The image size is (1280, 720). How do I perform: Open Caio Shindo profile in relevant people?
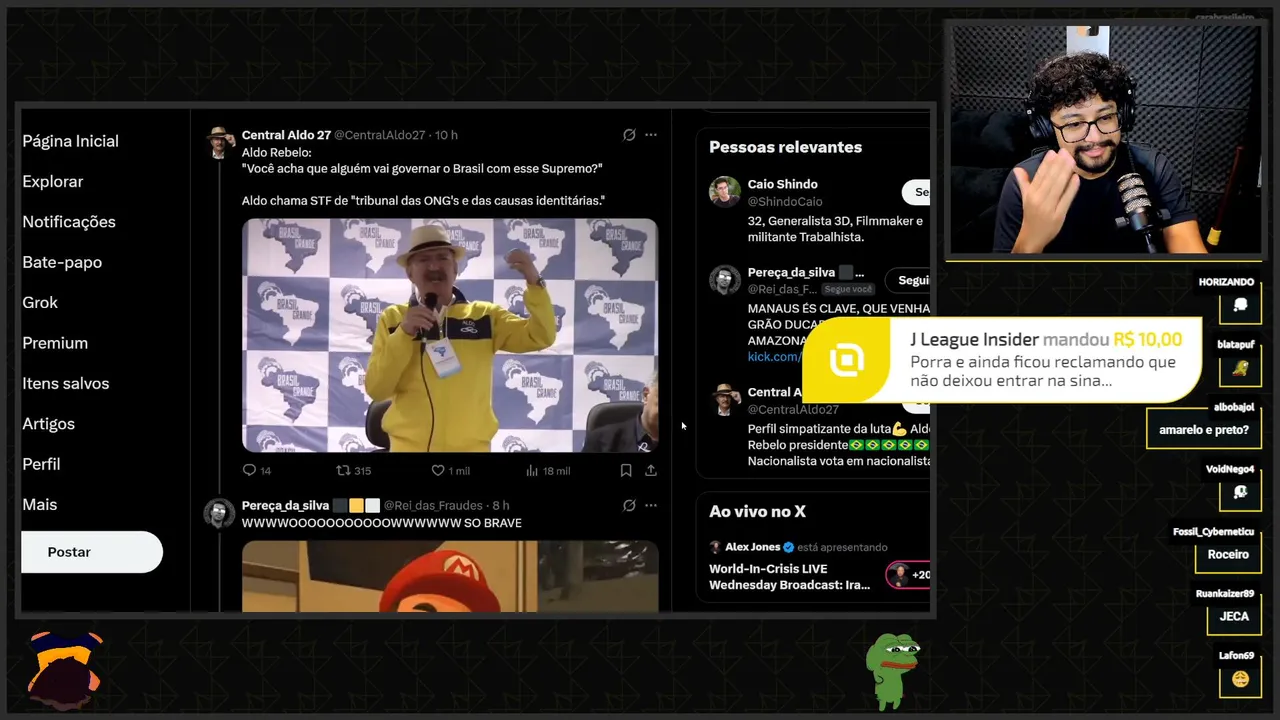click(x=783, y=184)
